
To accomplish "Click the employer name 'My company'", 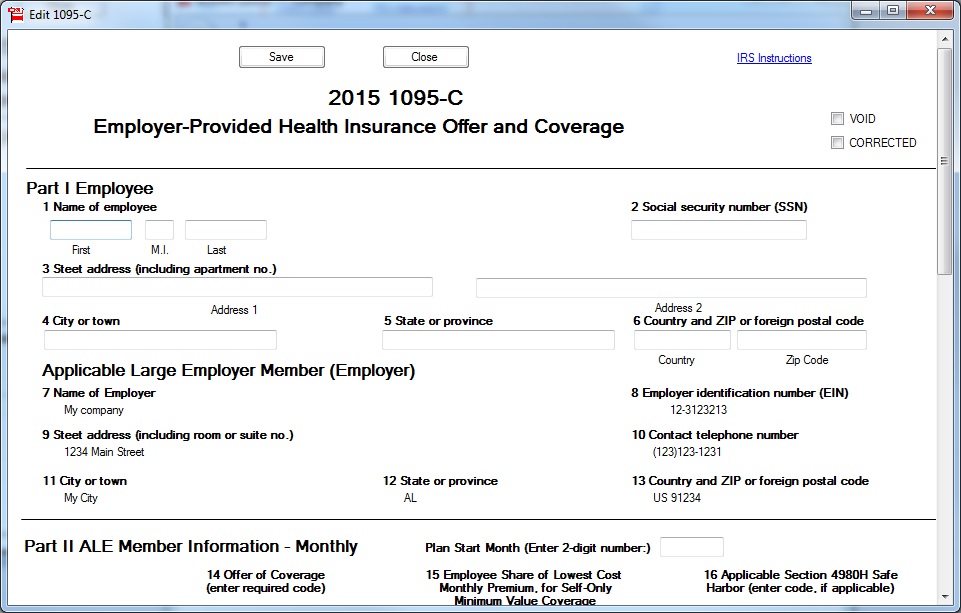I will (x=94, y=410).
